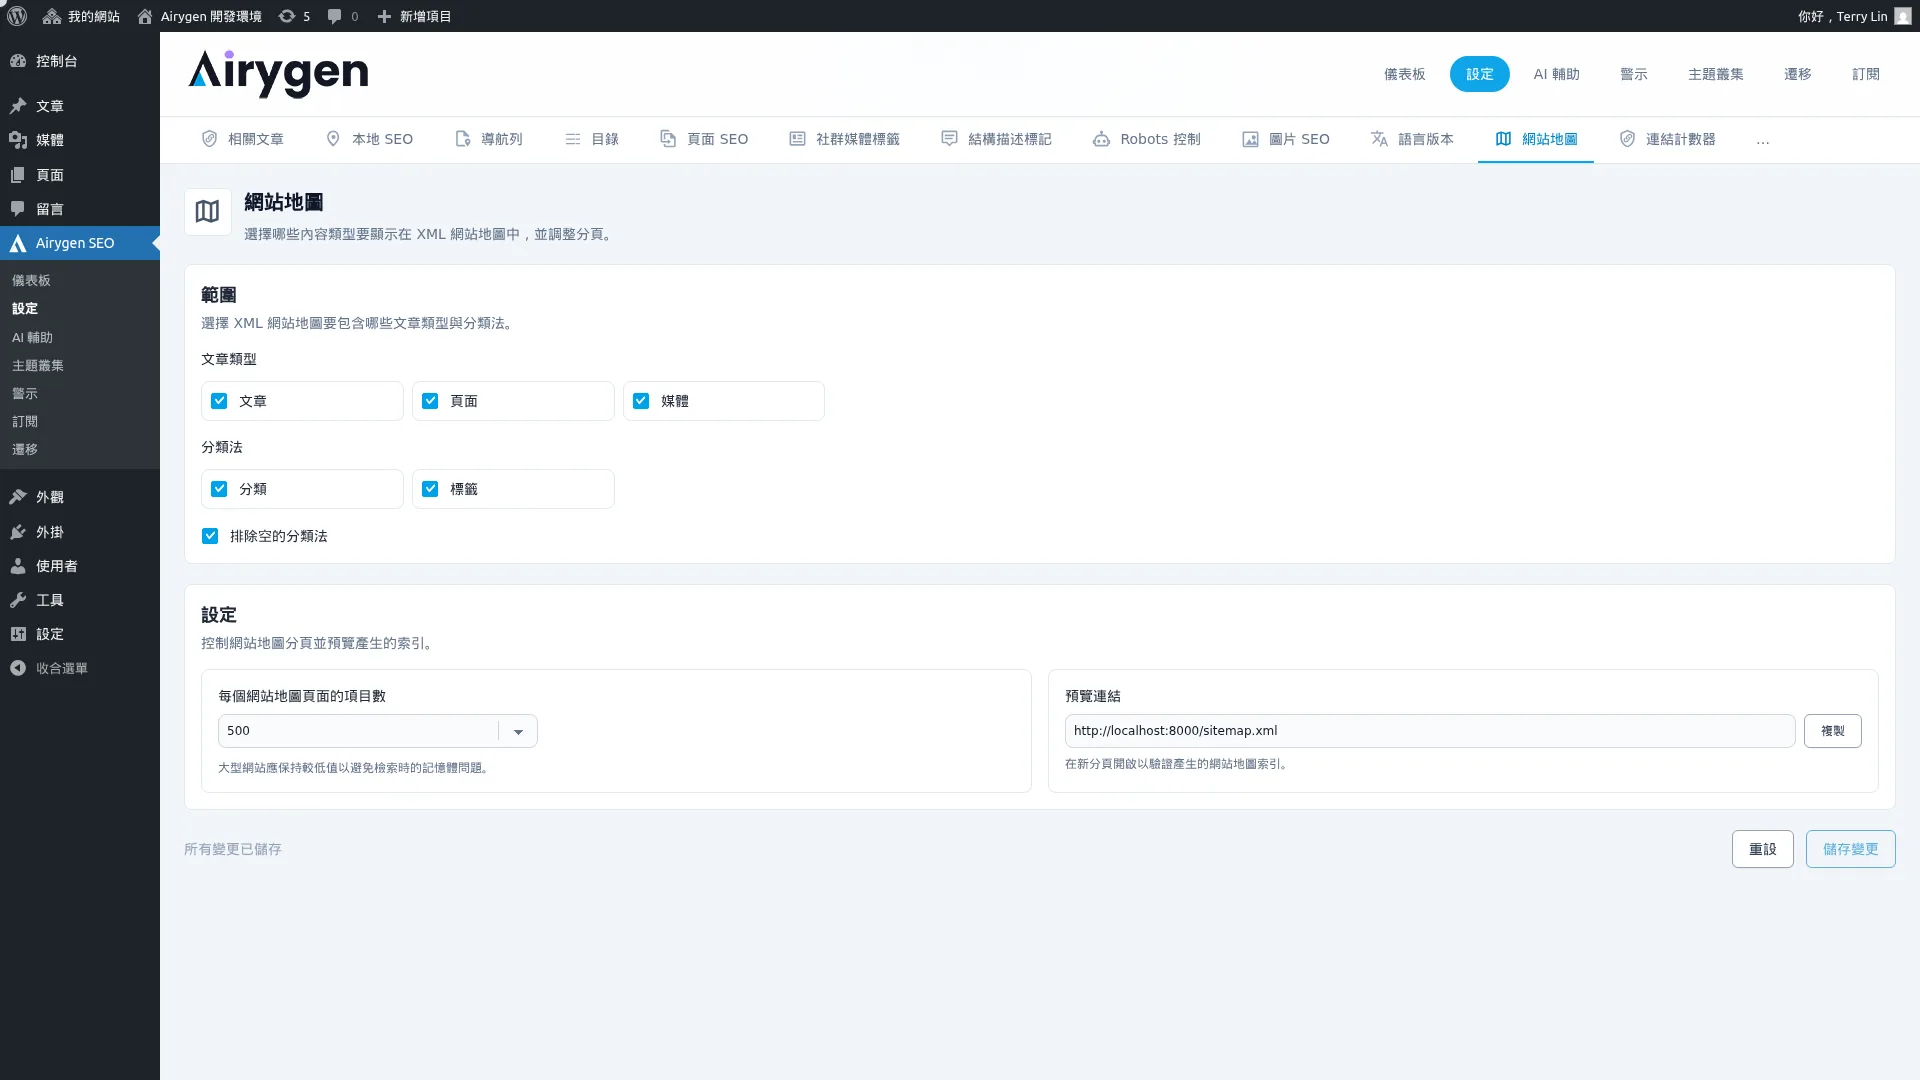
Task: Uncheck the 頁面 post type checkbox
Action: point(430,401)
